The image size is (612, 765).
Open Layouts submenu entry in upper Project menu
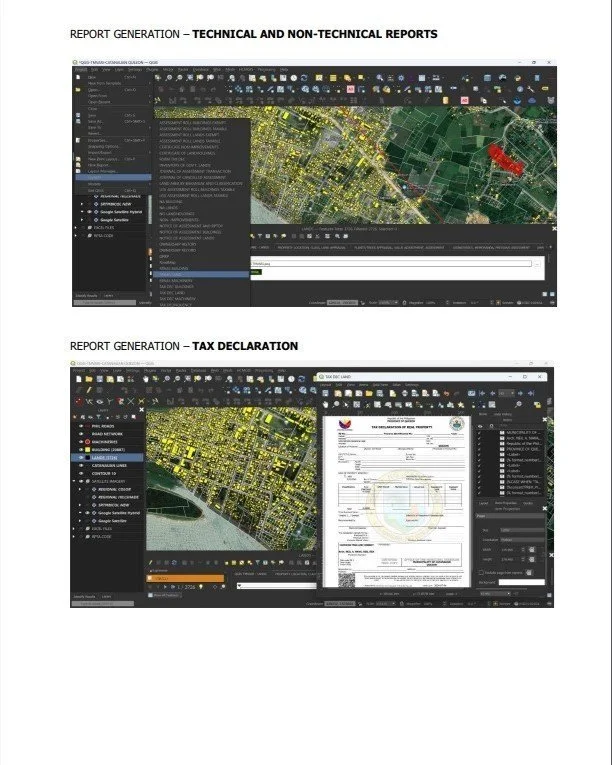point(113,178)
